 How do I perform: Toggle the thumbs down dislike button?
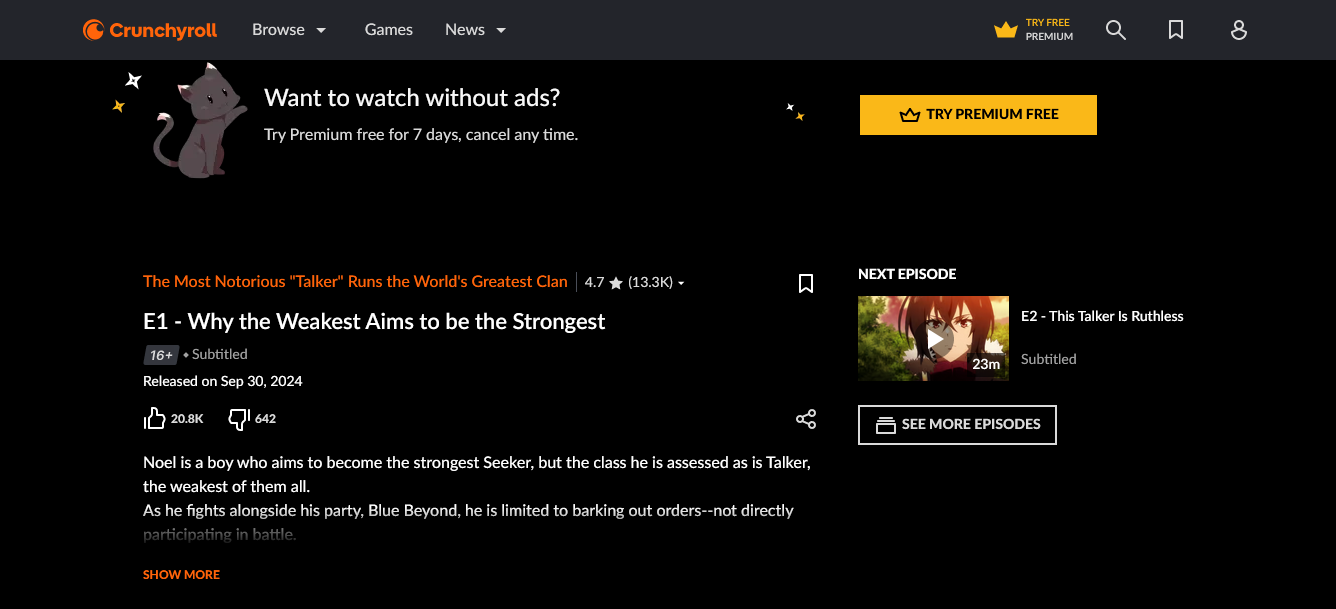[x=239, y=419]
